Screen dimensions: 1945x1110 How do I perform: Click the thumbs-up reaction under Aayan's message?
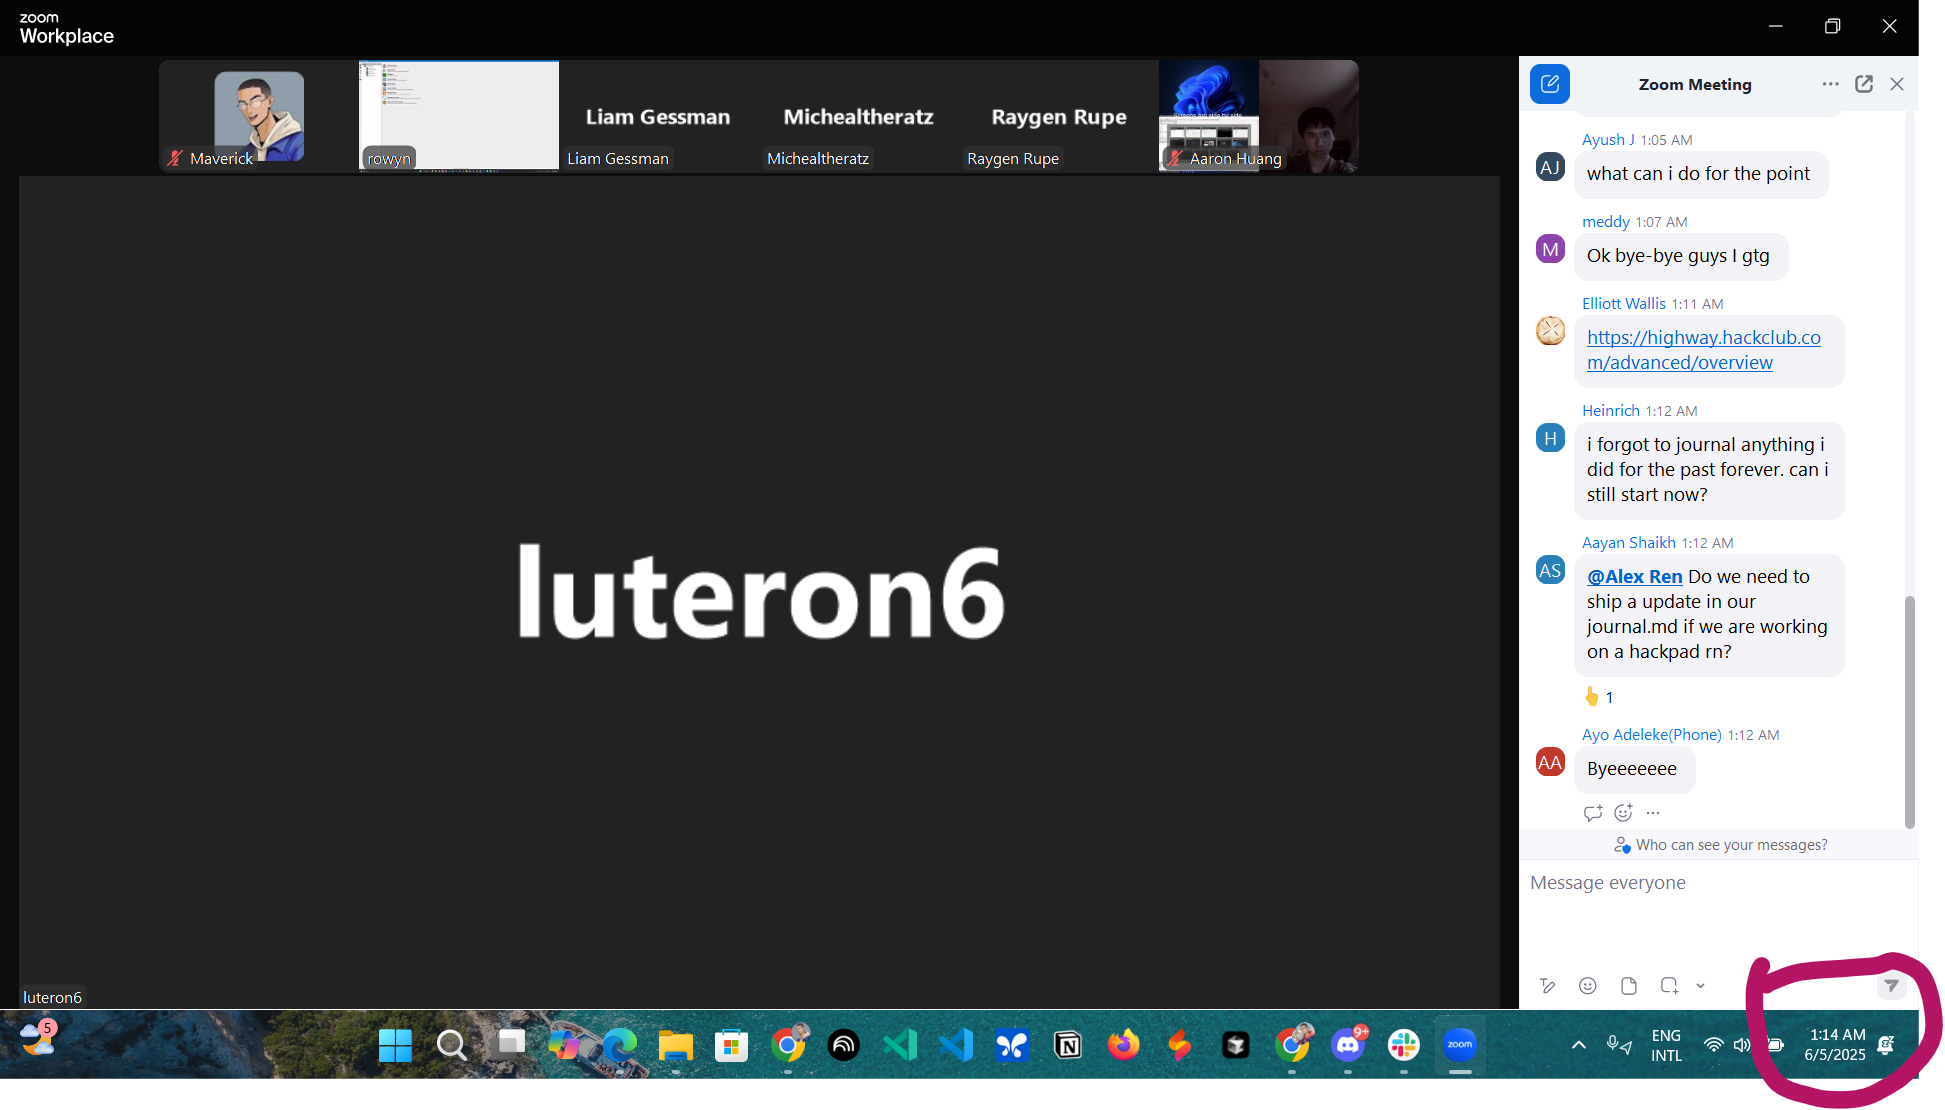pyautogui.click(x=1597, y=696)
